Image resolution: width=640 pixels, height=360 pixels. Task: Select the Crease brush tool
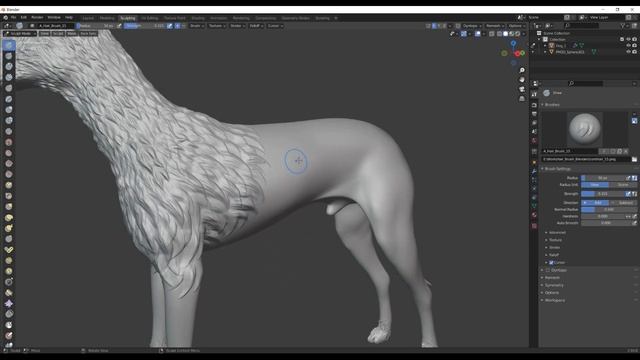[9, 131]
